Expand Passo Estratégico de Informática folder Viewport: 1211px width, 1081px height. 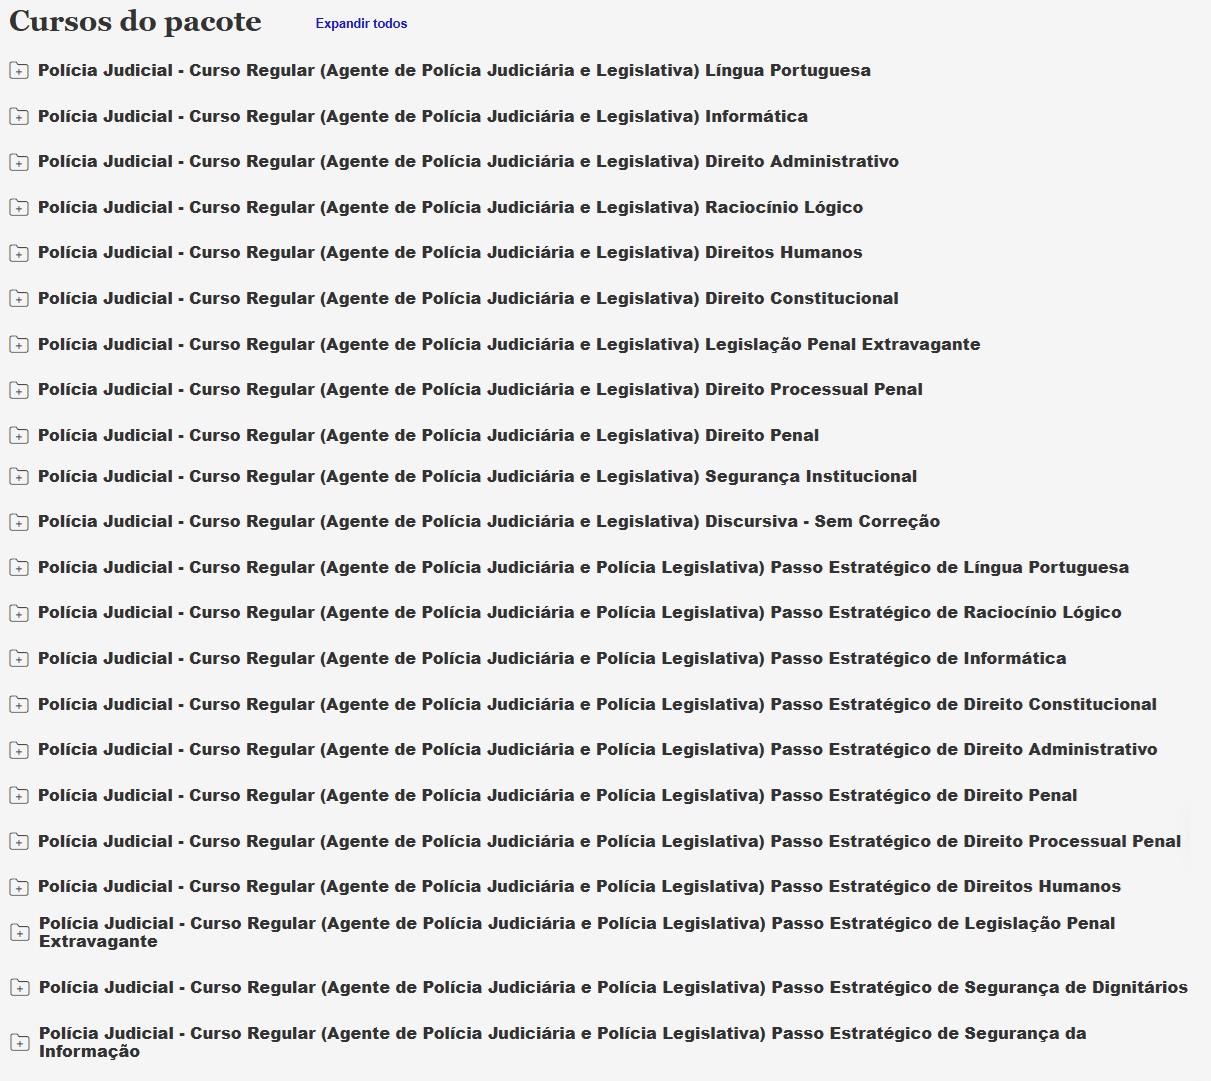pyautogui.click(x=19, y=659)
